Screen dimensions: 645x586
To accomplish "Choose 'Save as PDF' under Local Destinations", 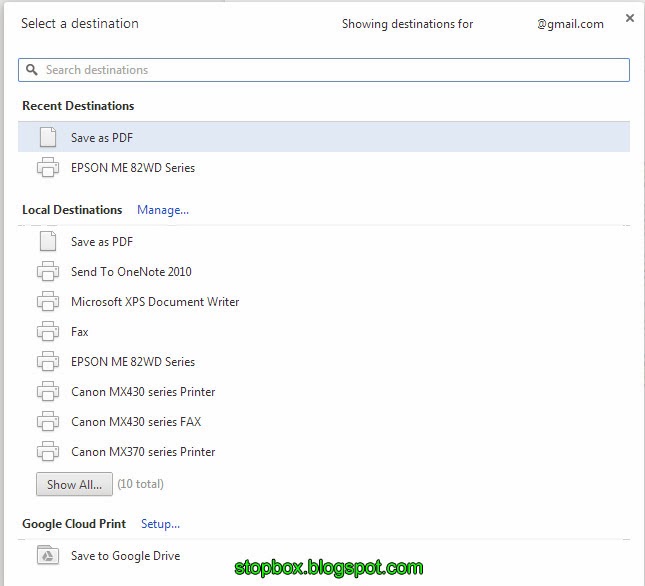I will [324, 241].
